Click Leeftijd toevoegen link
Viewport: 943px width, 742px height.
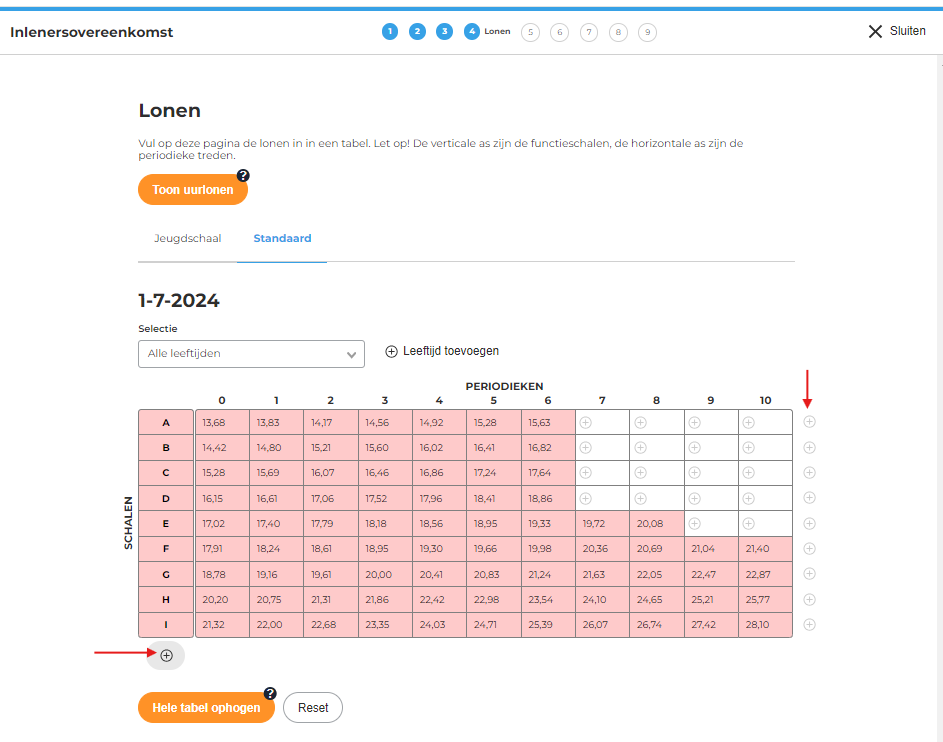[x=442, y=351]
